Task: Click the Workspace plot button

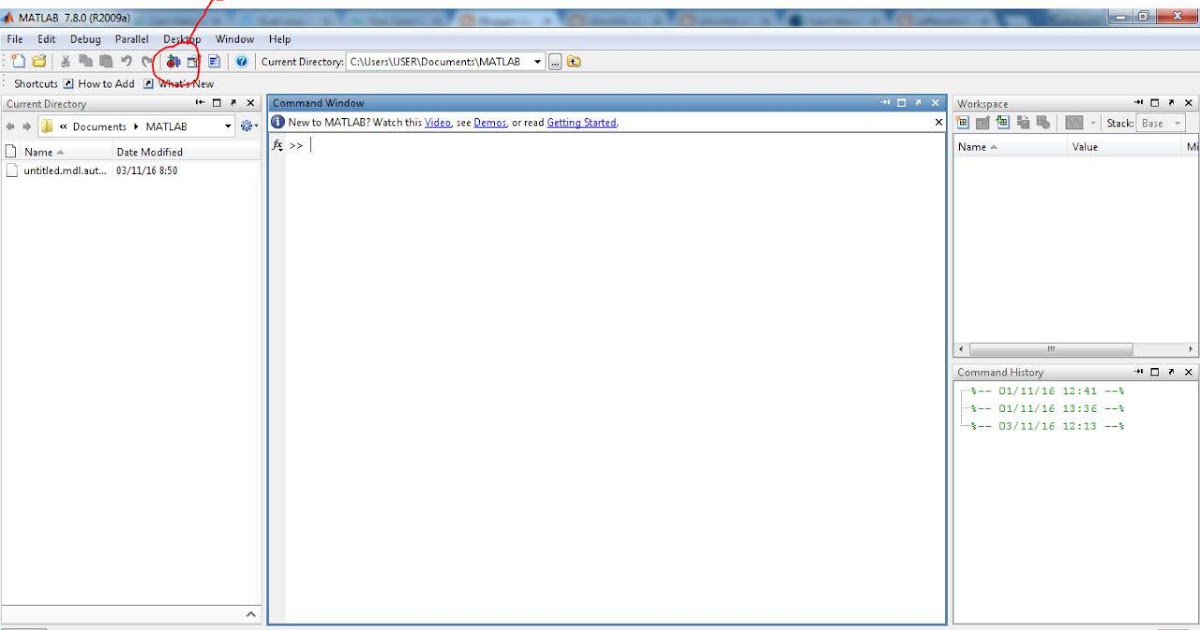Action: coord(1074,123)
